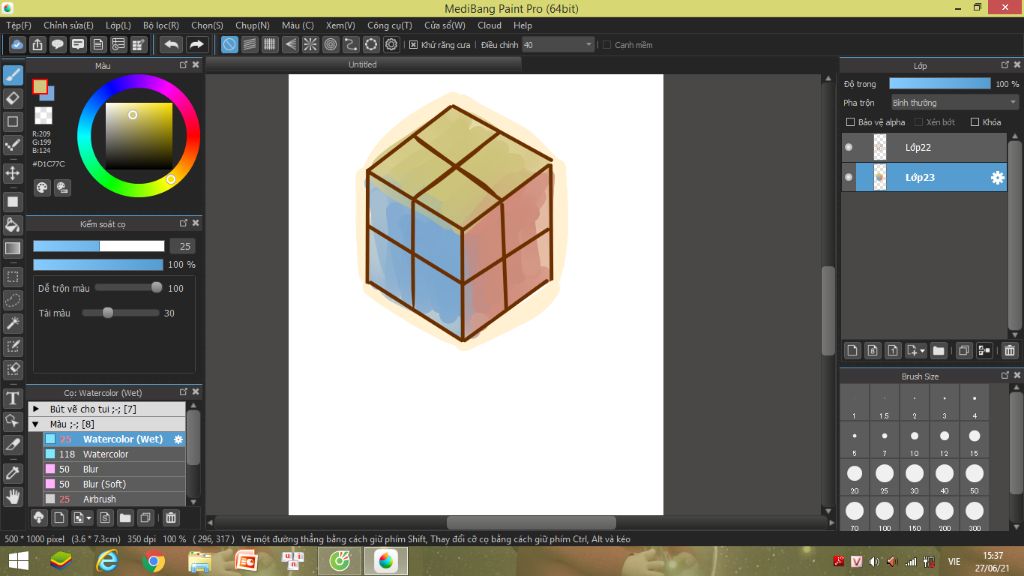1024x576 pixels.
Task: Hide layer Lớp22 visibility dot
Action: click(848, 148)
